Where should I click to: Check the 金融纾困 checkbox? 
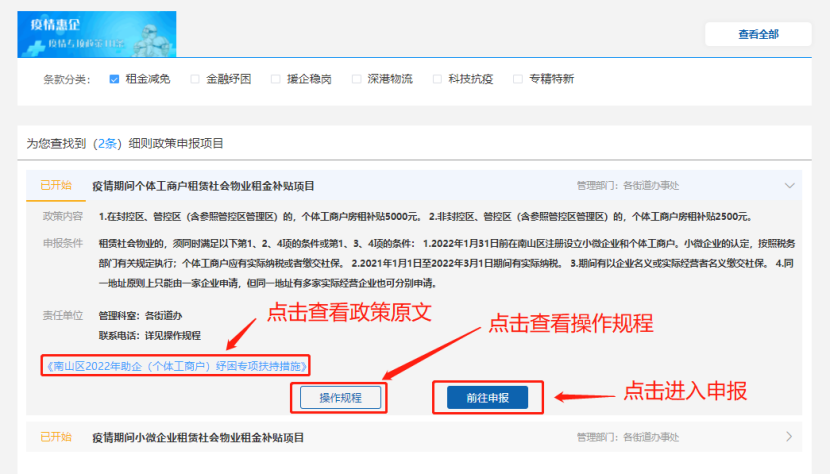[195, 79]
